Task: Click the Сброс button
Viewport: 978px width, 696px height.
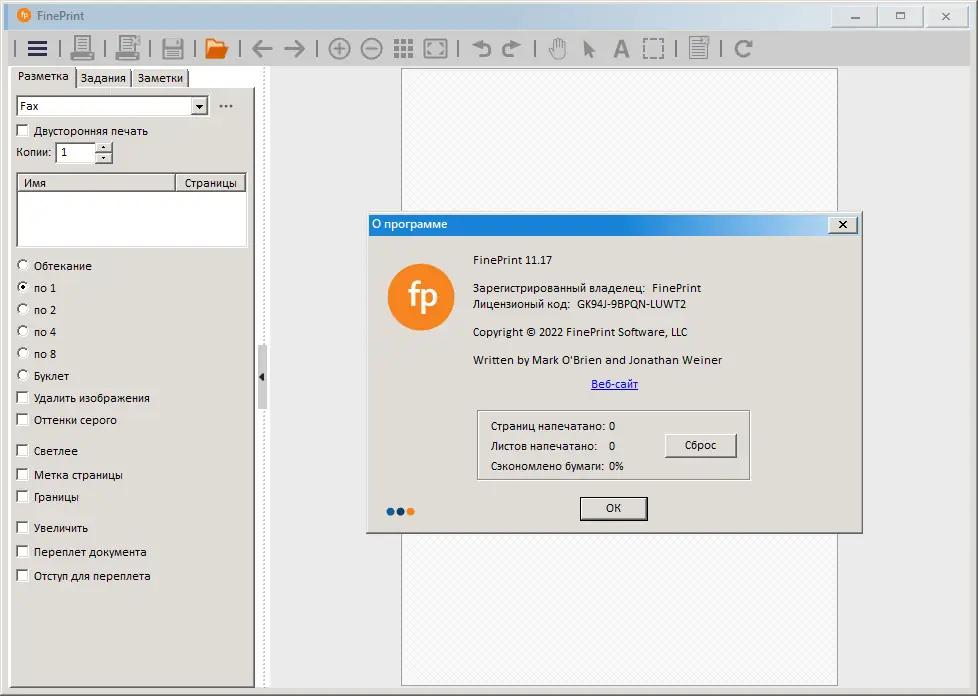Action: tap(700, 445)
